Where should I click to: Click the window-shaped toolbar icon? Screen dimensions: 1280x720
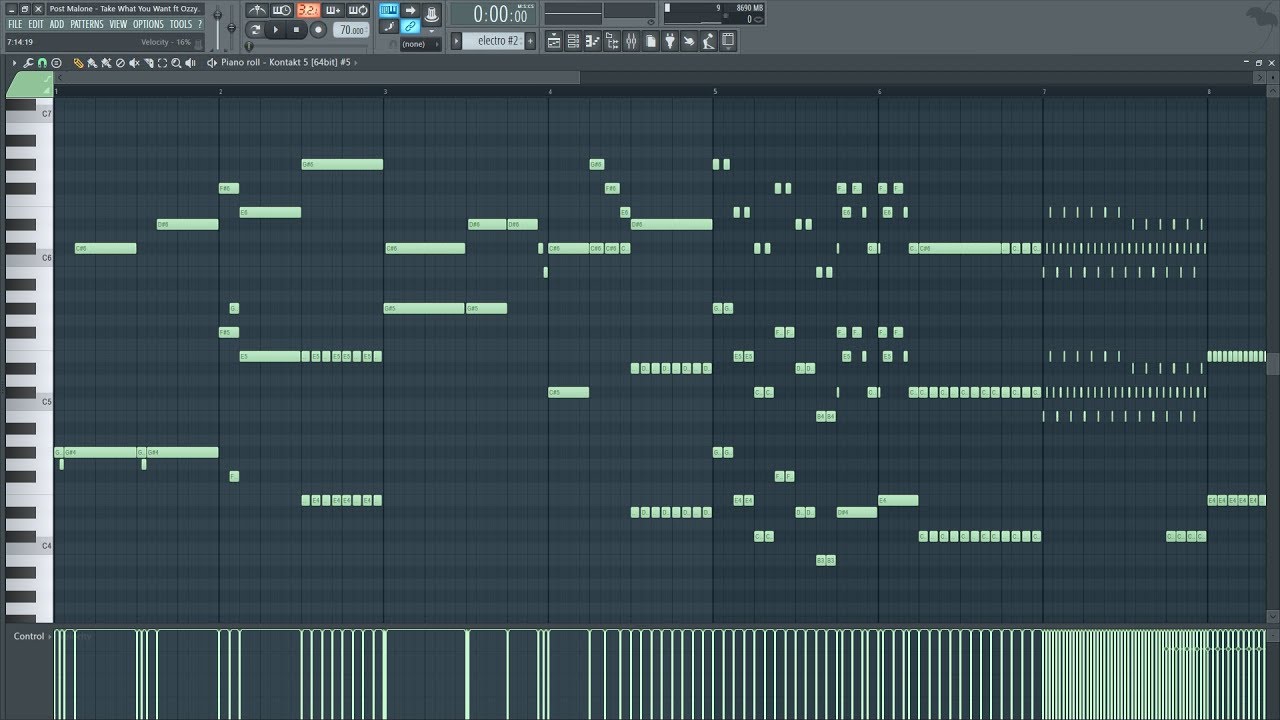click(x=728, y=41)
